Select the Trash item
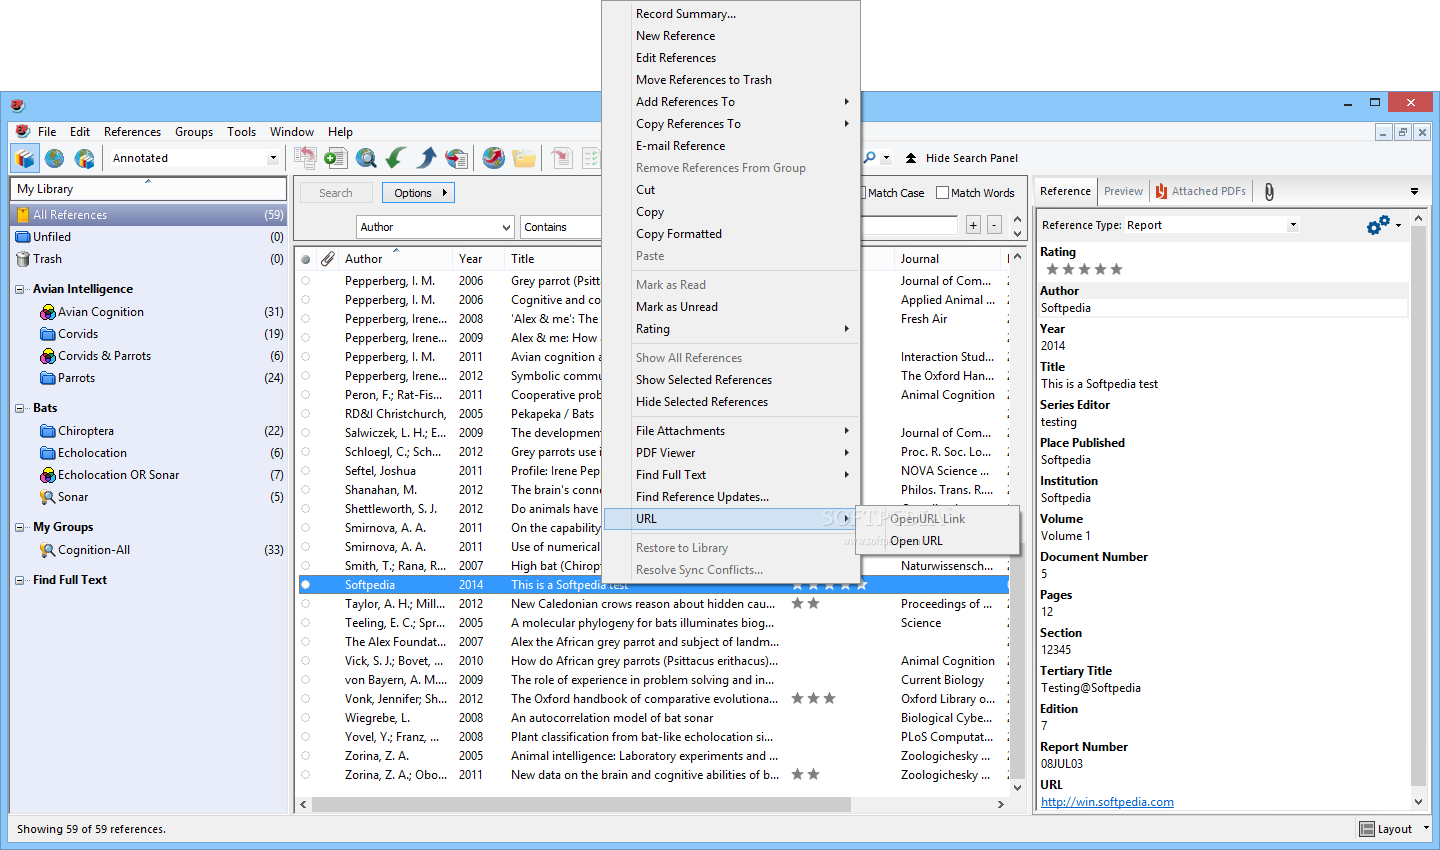 click(x=47, y=259)
